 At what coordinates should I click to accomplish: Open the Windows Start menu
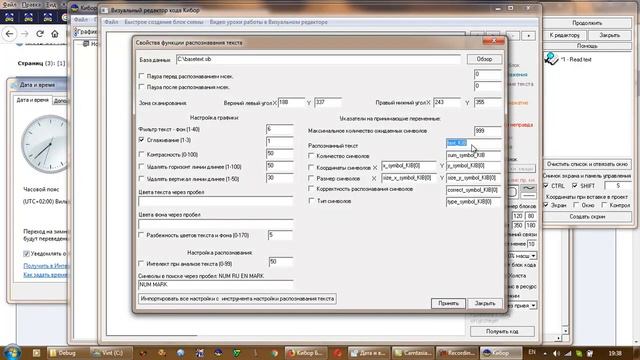click(12, 352)
